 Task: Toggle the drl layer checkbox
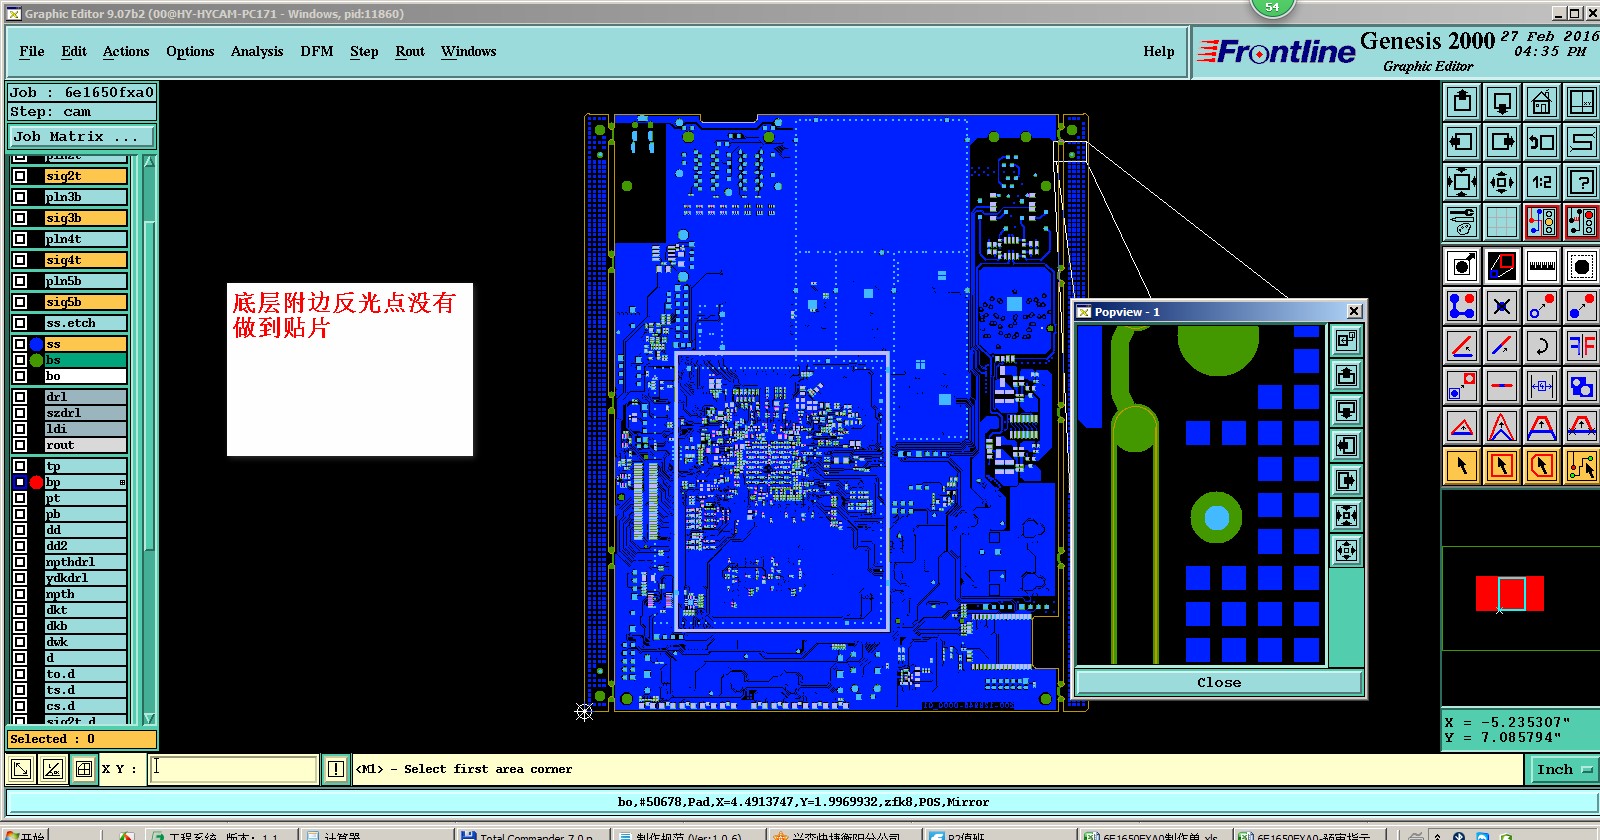pos(20,397)
